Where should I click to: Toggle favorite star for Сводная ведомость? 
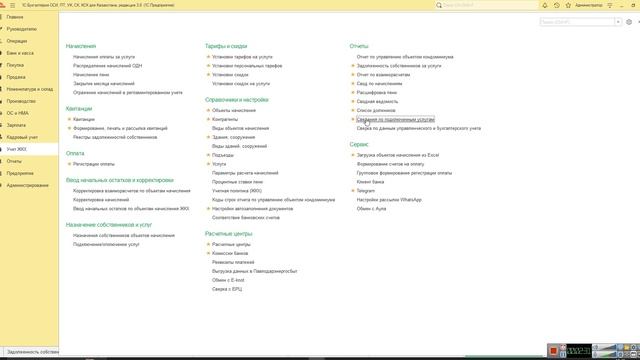point(353,101)
